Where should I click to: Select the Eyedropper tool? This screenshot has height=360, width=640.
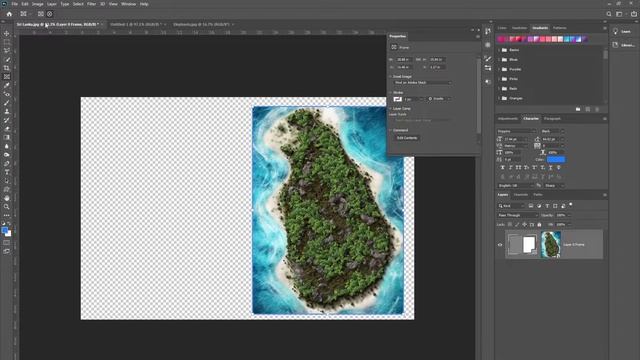click(x=7, y=85)
